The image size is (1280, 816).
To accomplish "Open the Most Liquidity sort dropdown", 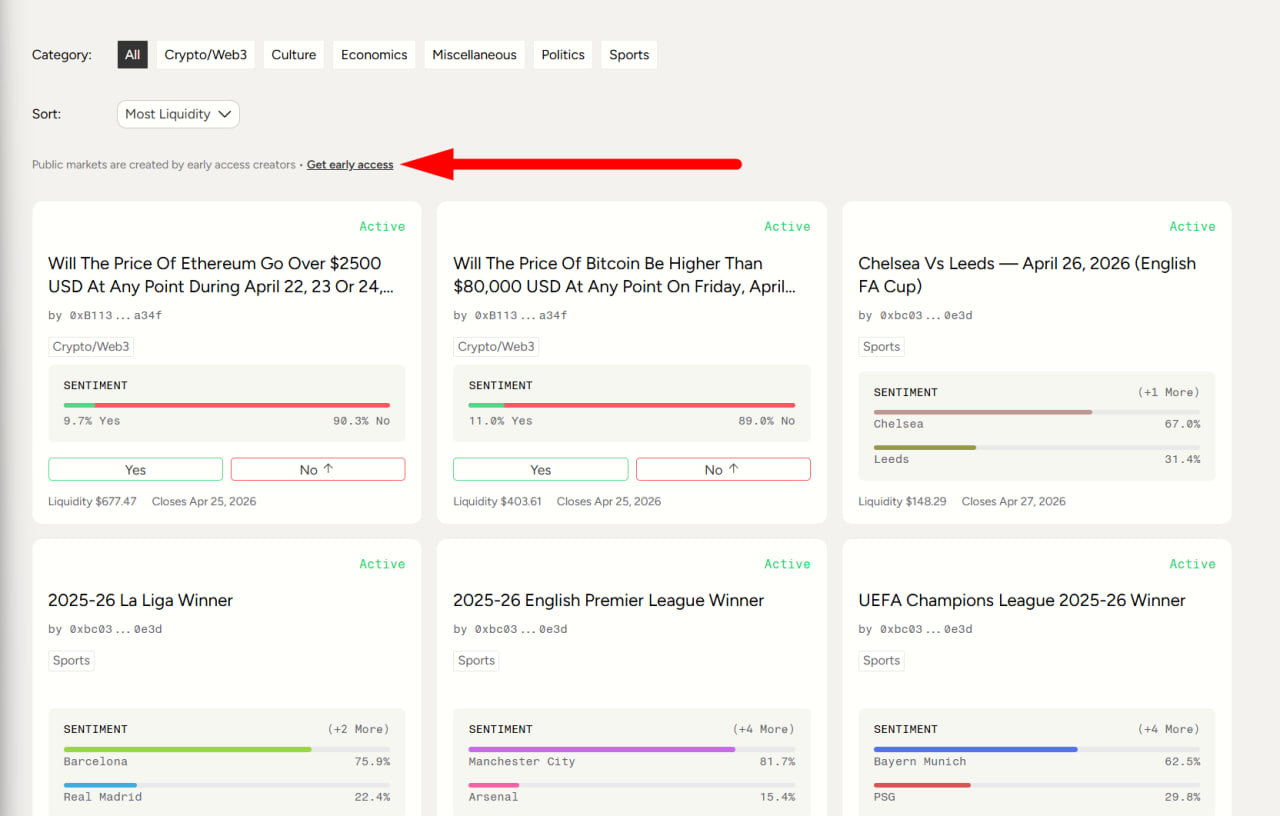I will coord(178,114).
